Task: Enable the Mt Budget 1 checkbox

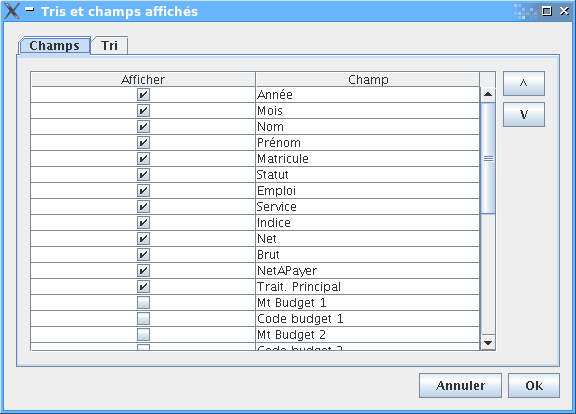Action: [143, 303]
